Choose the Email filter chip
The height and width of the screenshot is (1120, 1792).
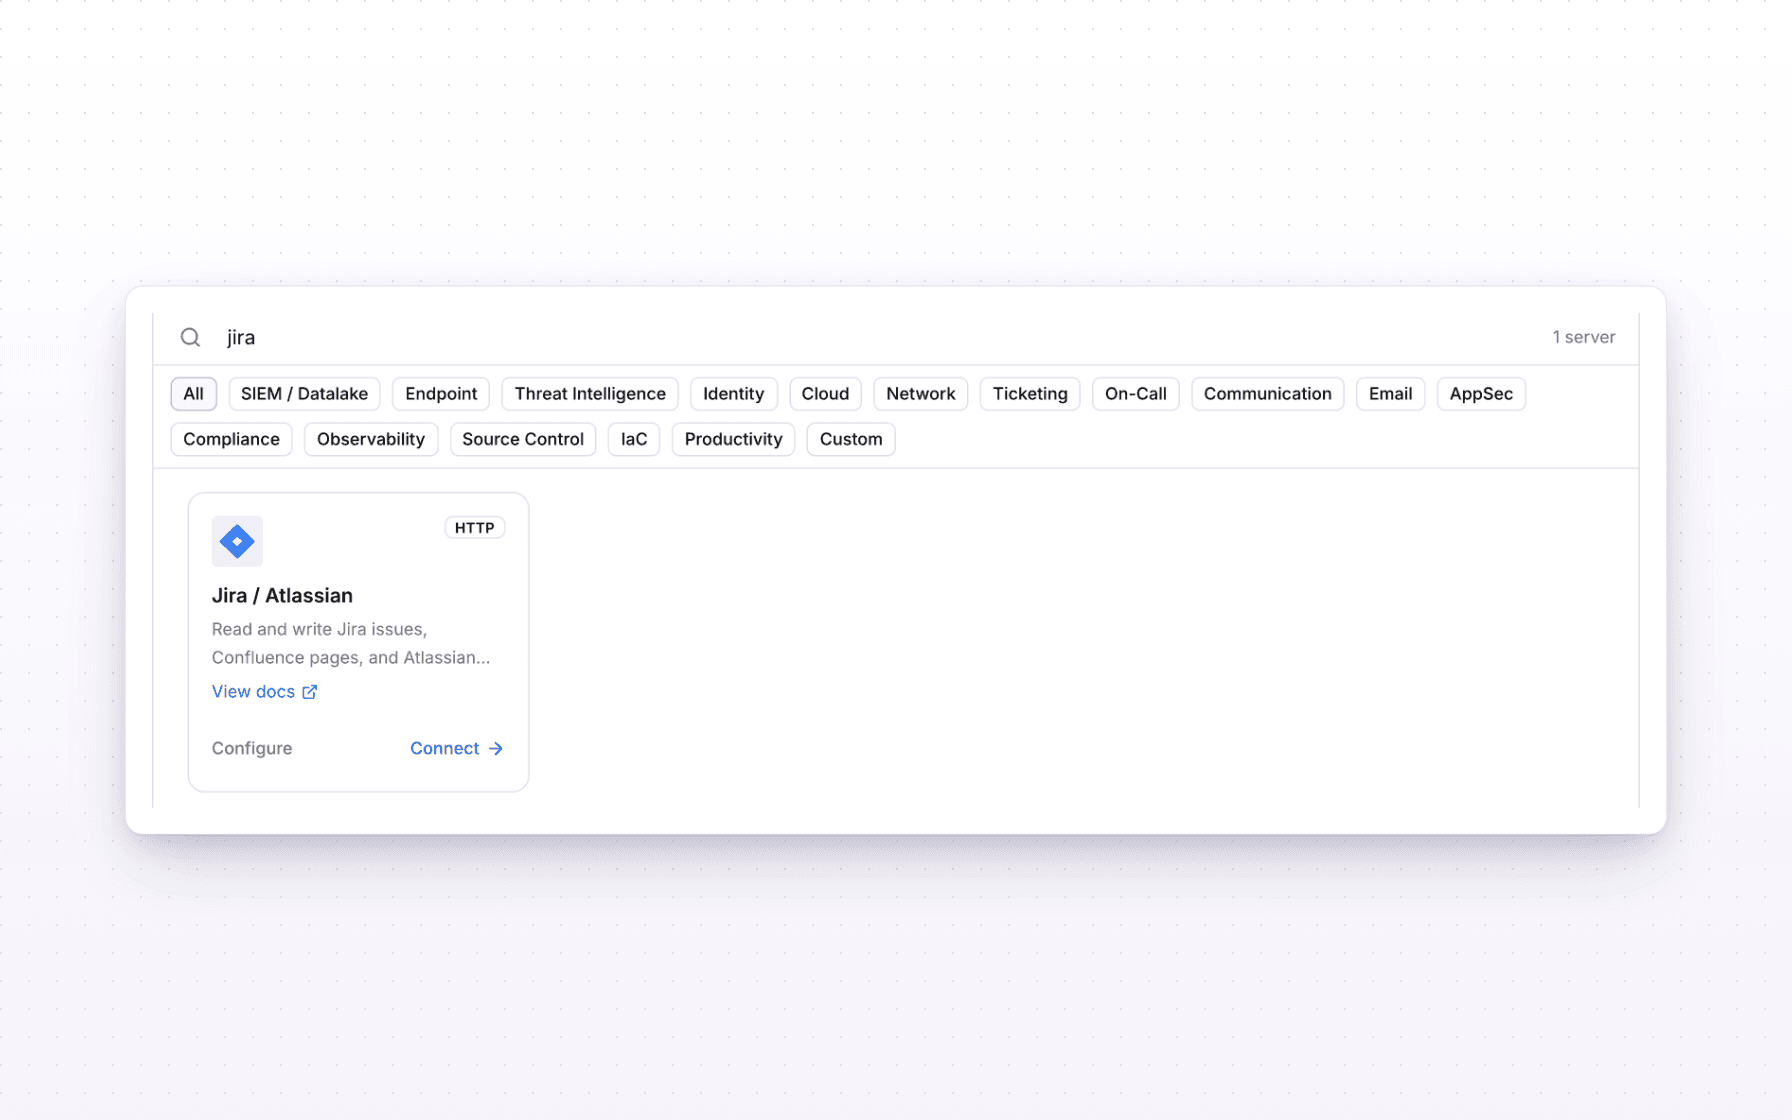pyautogui.click(x=1390, y=394)
